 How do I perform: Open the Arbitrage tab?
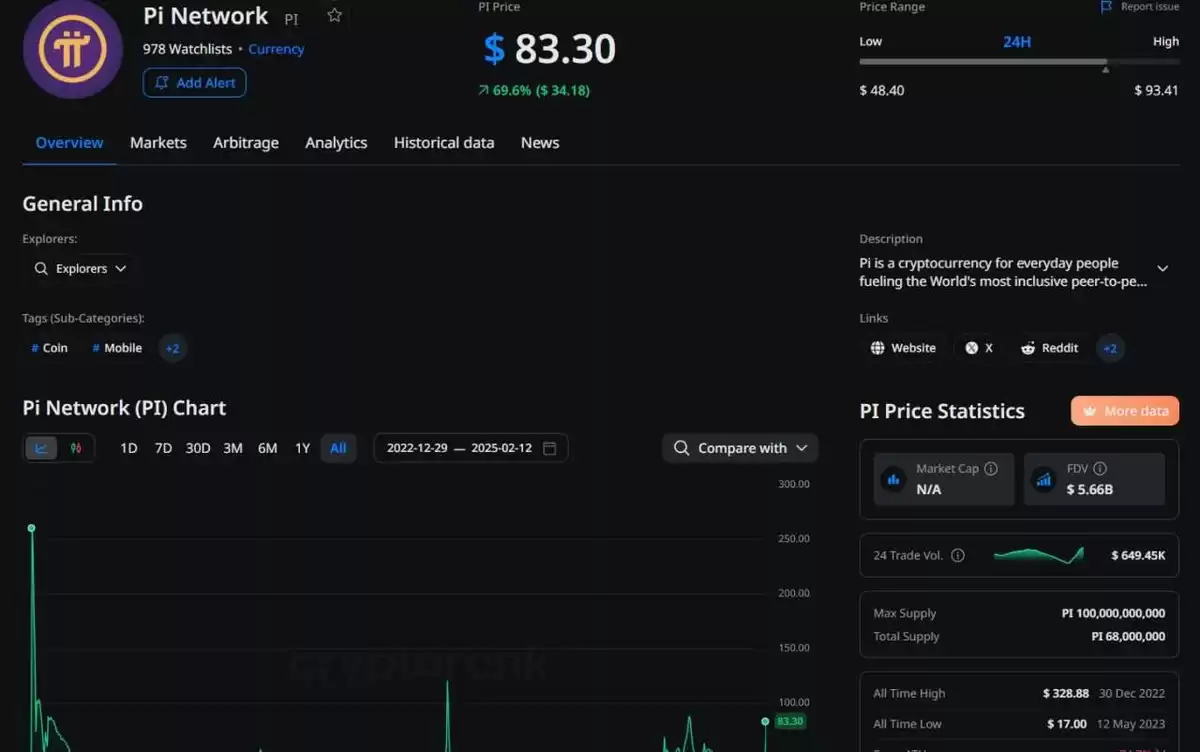point(246,143)
